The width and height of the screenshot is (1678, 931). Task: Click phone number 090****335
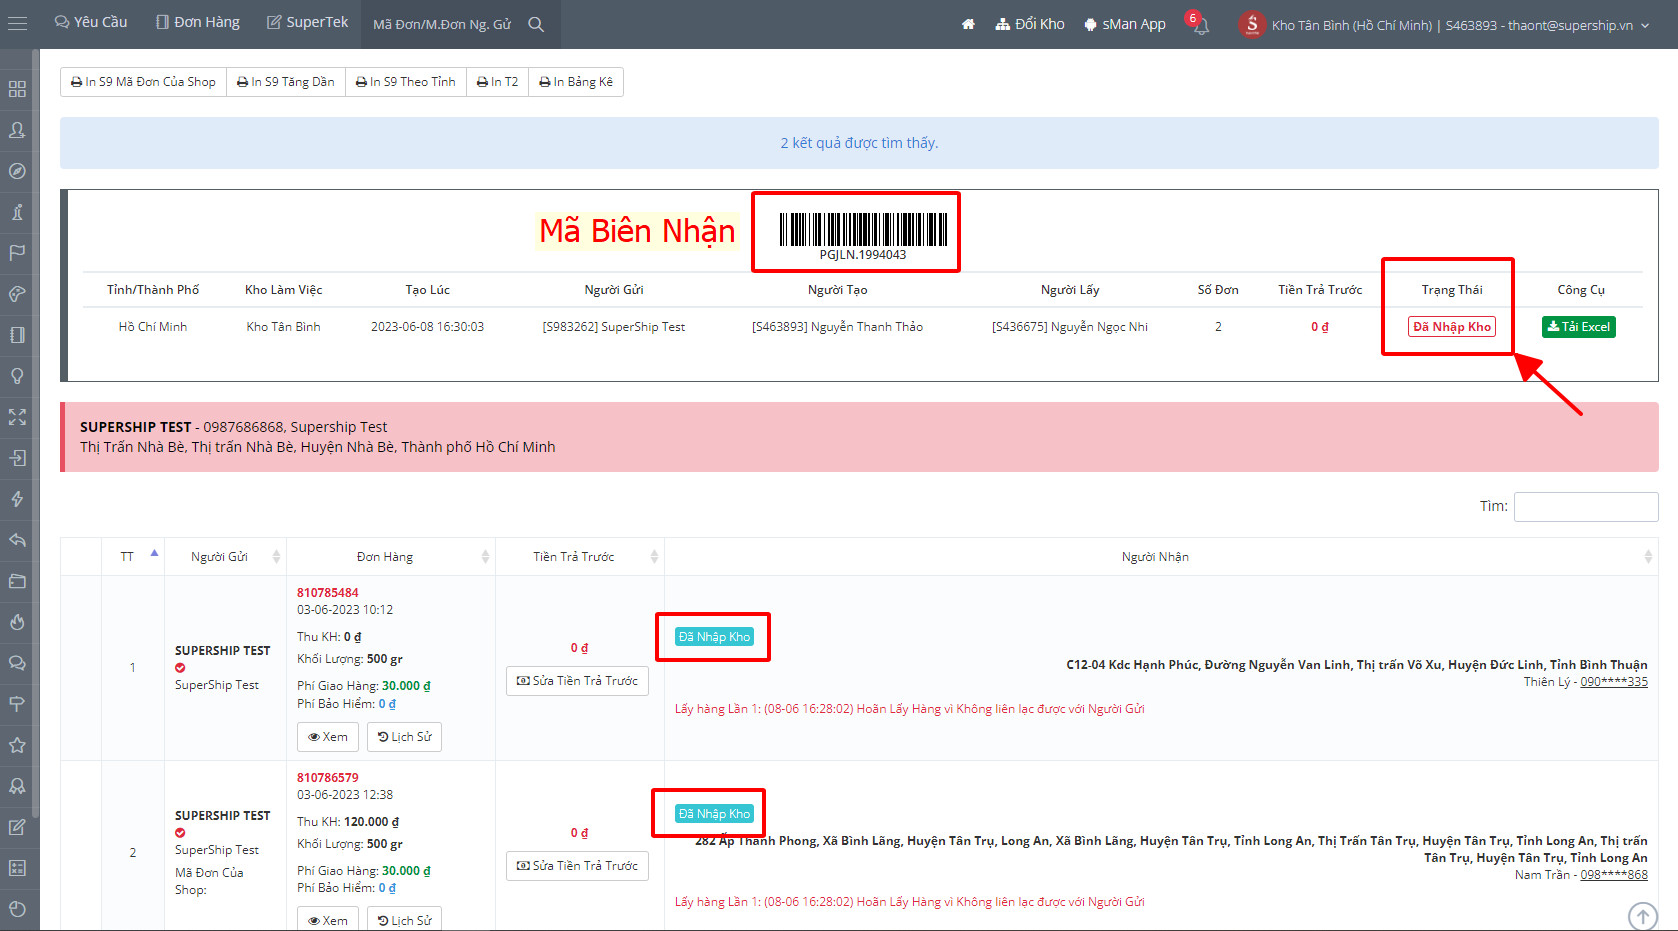(1614, 682)
